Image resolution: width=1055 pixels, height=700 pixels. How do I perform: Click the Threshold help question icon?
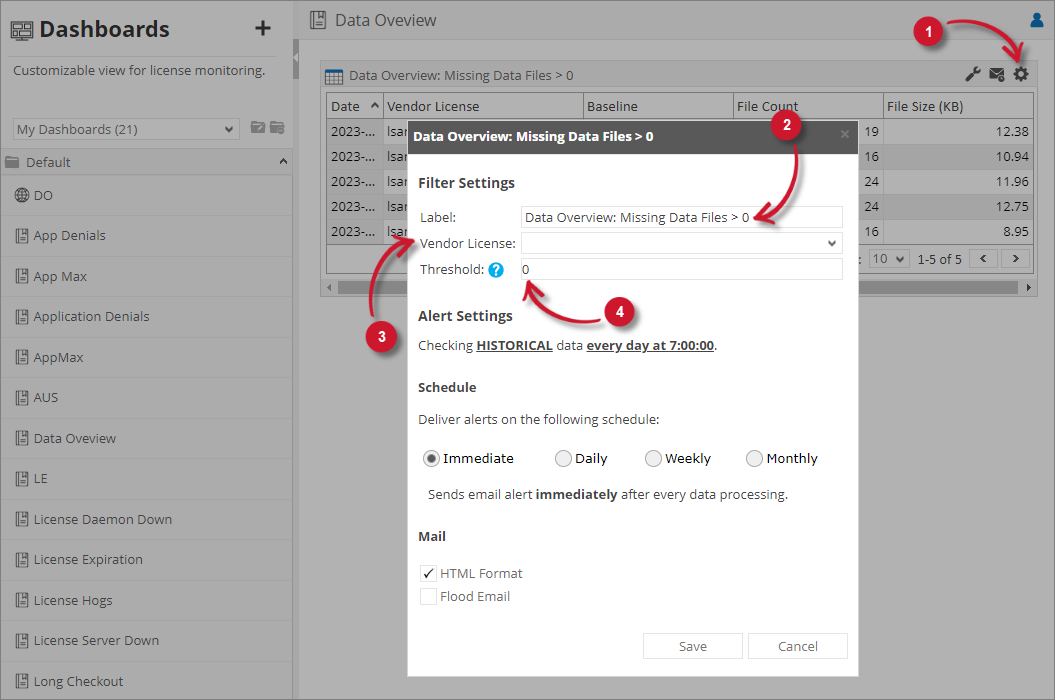(x=496, y=270)
